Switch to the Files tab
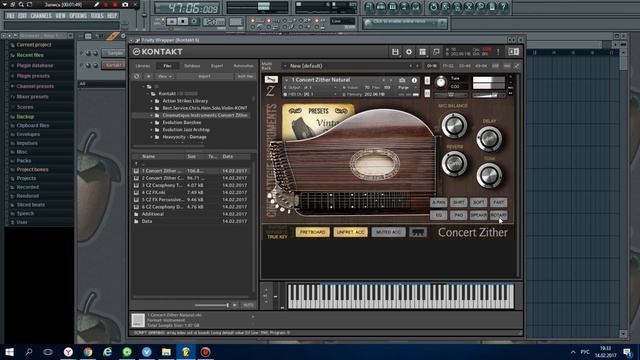 pos(167,66)
